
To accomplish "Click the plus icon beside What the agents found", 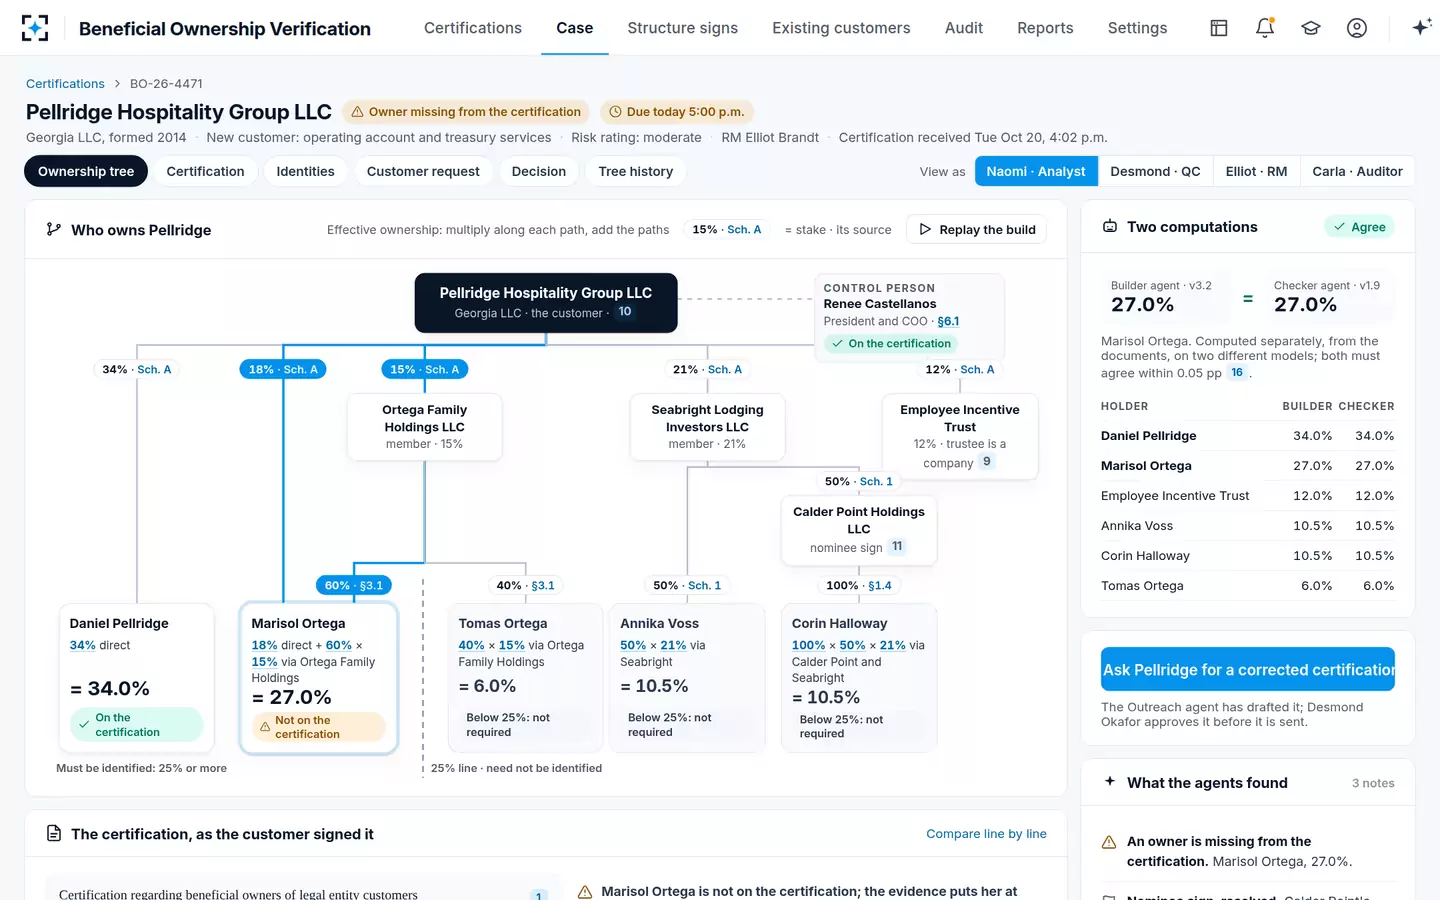I will point(1110,782).
